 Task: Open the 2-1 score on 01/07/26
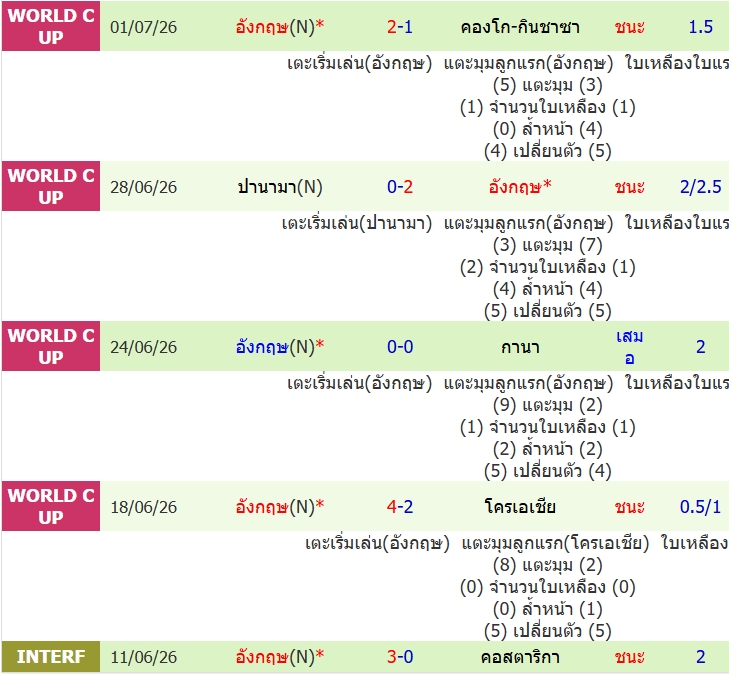pos(399,27)
